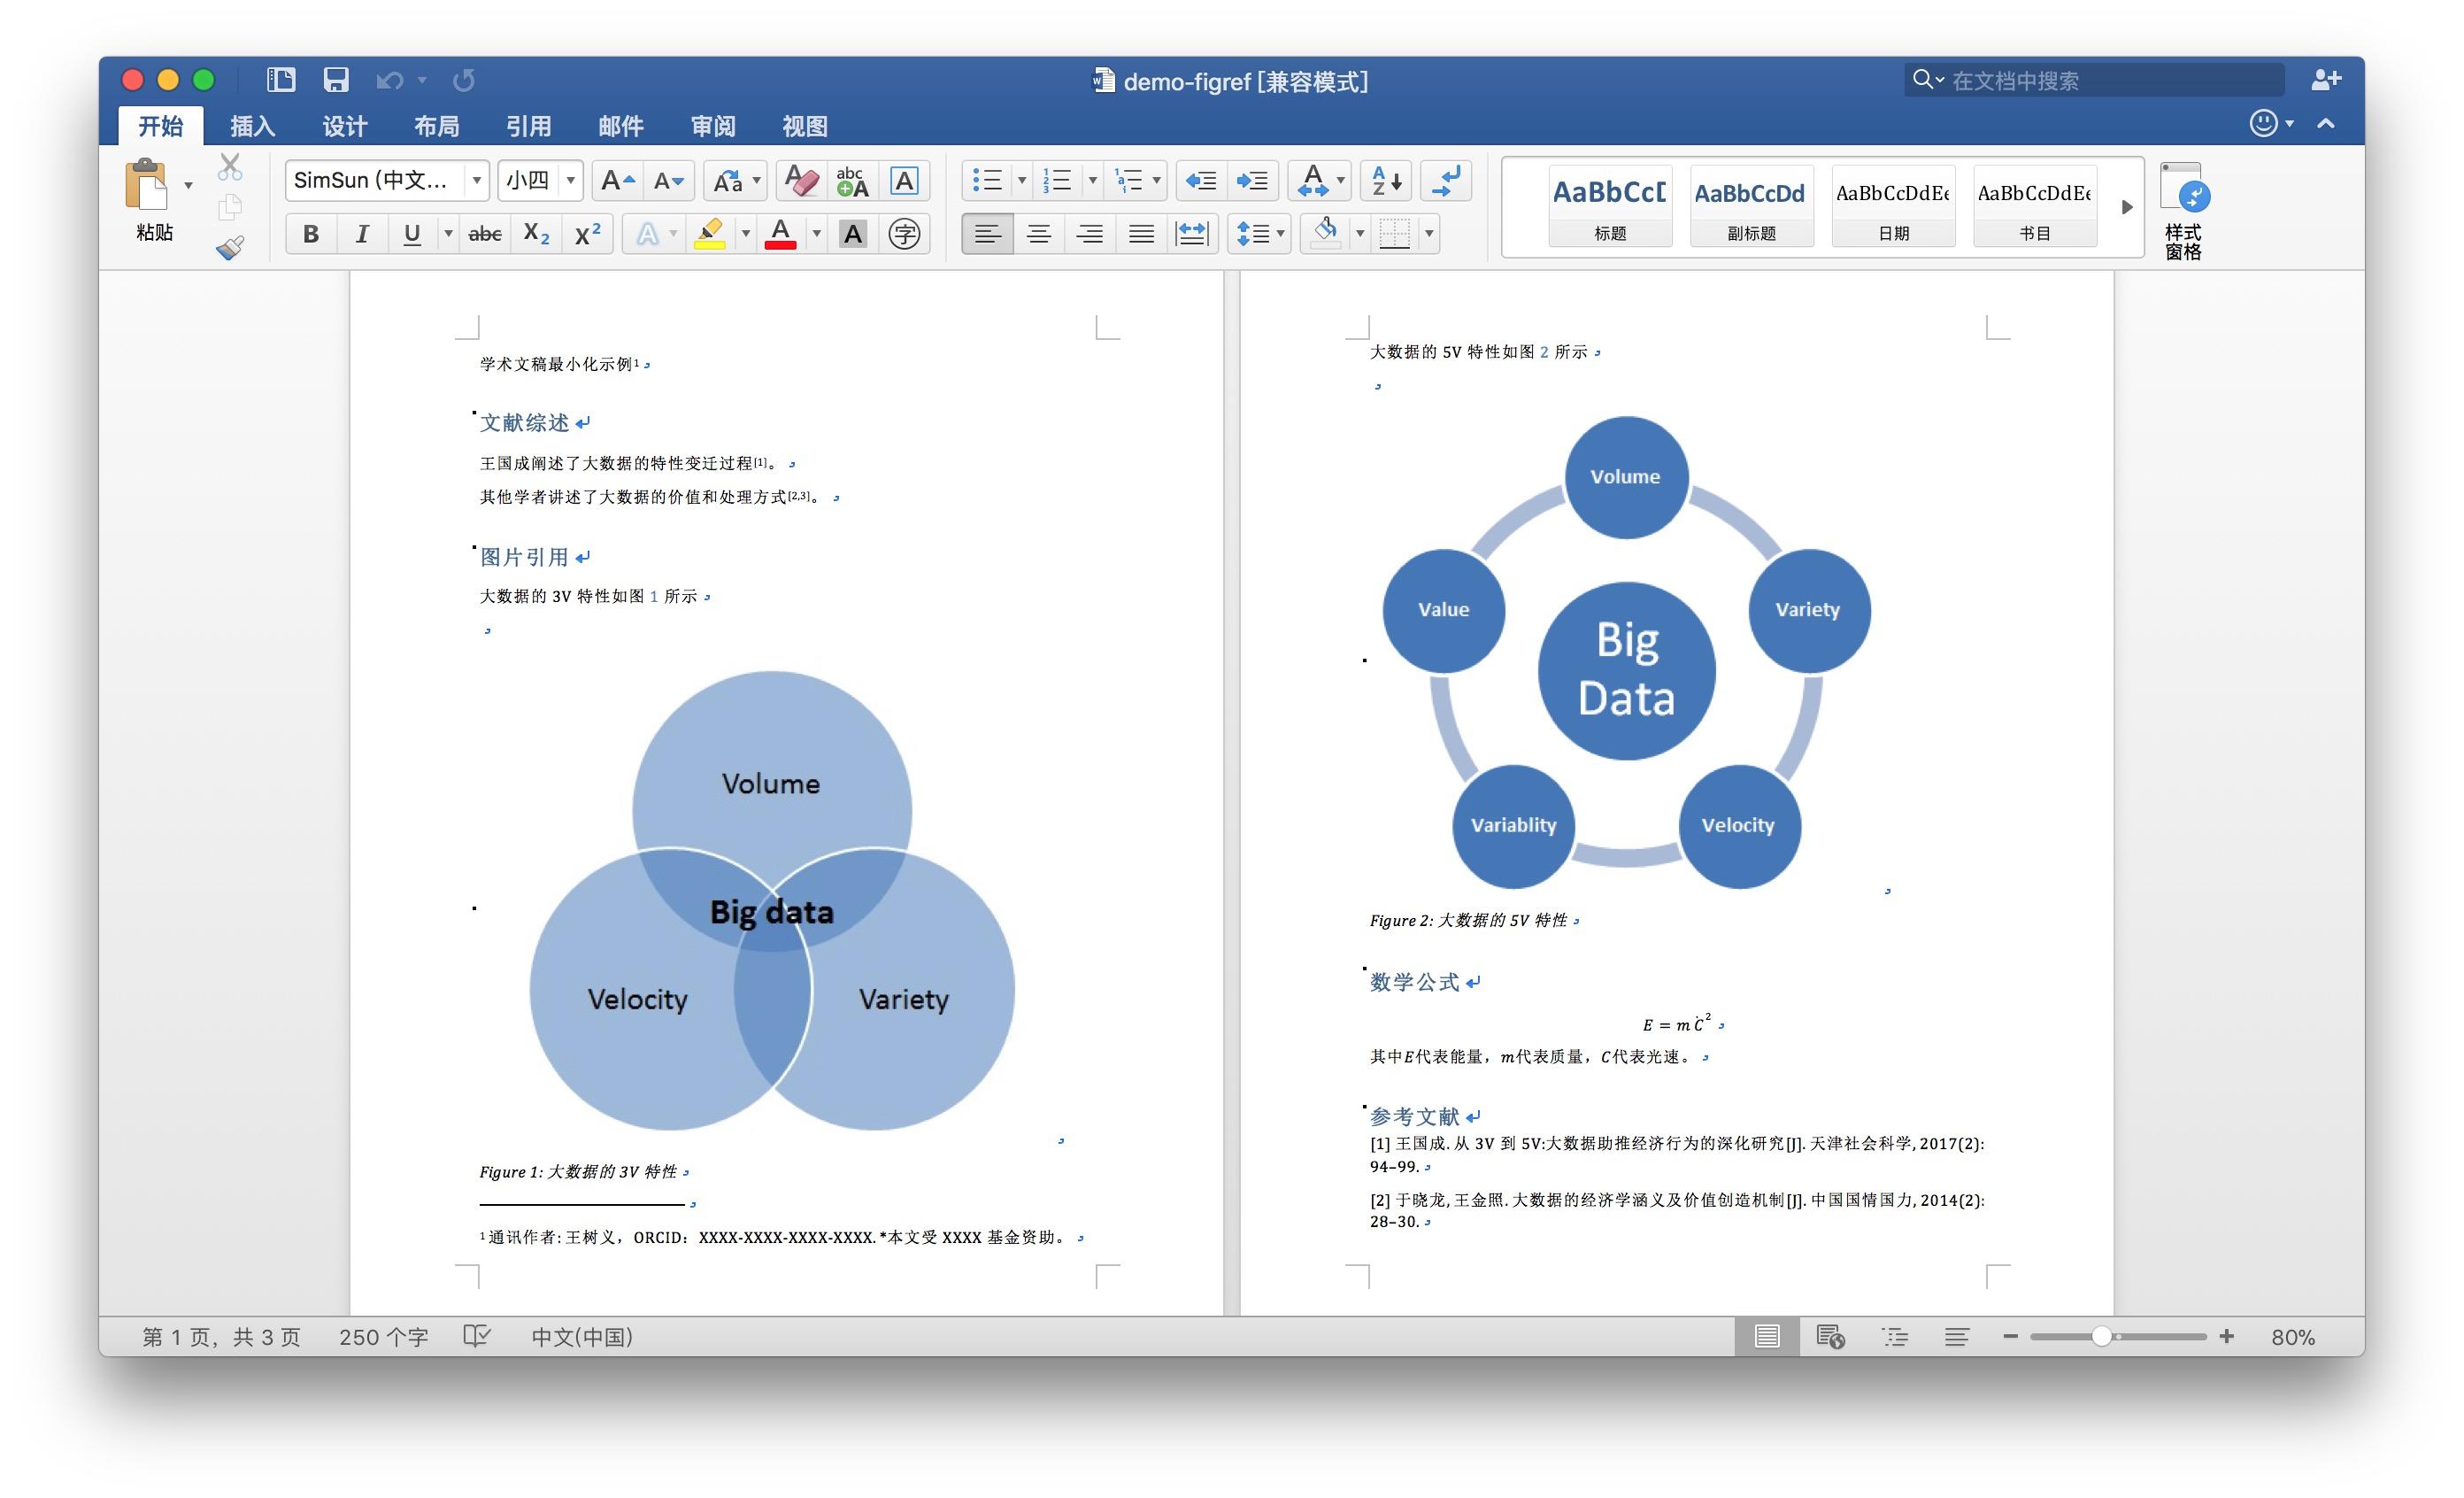This screenshot has height=1498, width=2464.
Task: Expand the styles gallery arrow
Action: point(2127,207)
